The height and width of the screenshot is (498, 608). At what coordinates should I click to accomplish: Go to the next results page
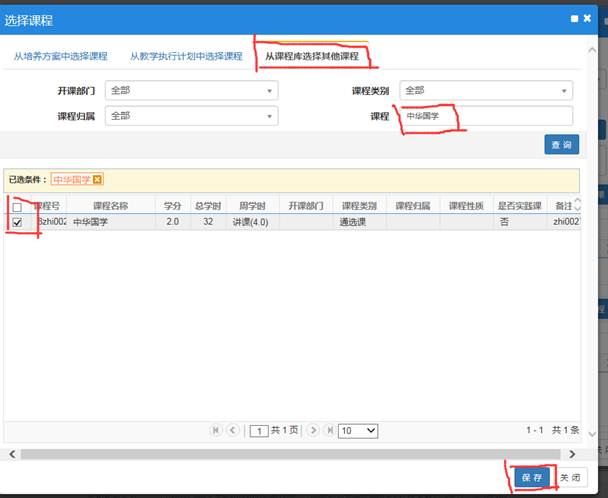313,430
